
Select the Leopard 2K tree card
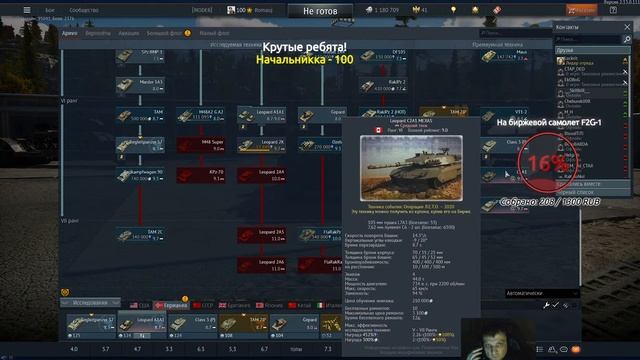click(262, 146)
